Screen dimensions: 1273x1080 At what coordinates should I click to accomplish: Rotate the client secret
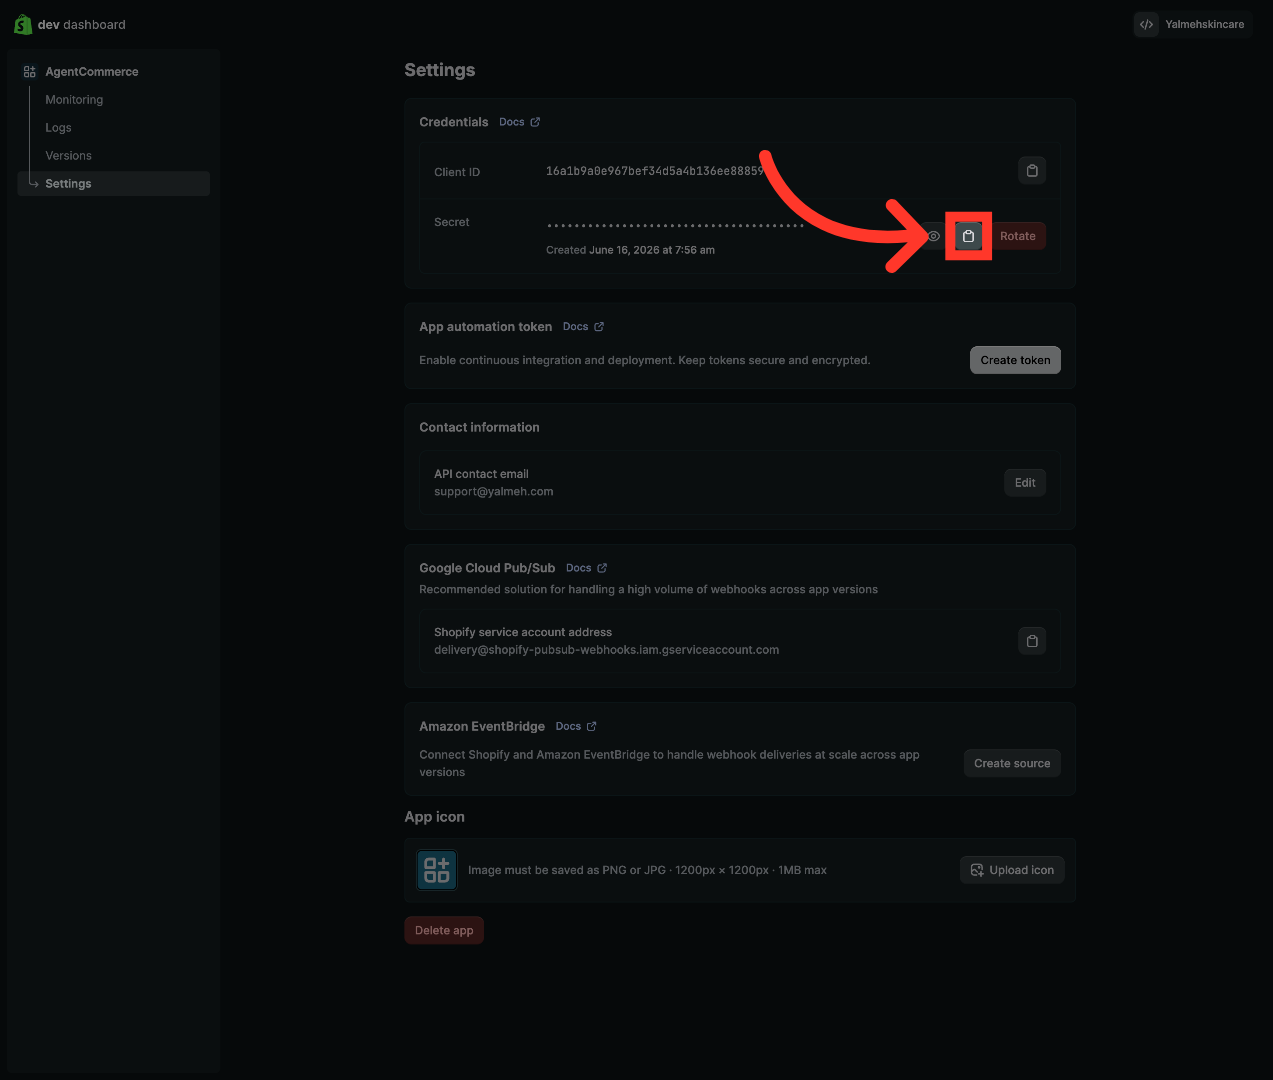click(x=1018, y=236)
